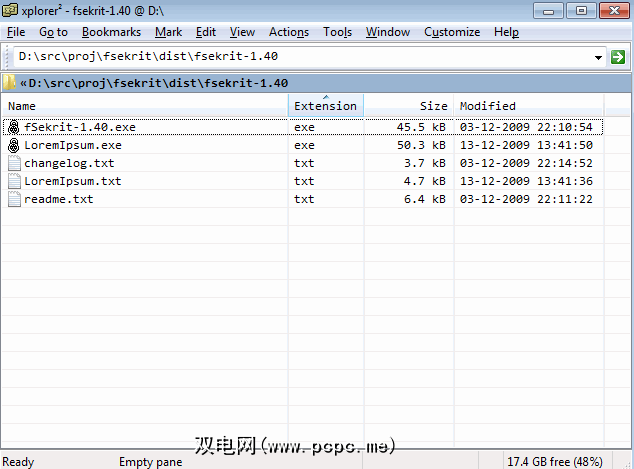This screenshot has width=634, height=469.
Task: Open the Help menu
Action: pos(506,32)
